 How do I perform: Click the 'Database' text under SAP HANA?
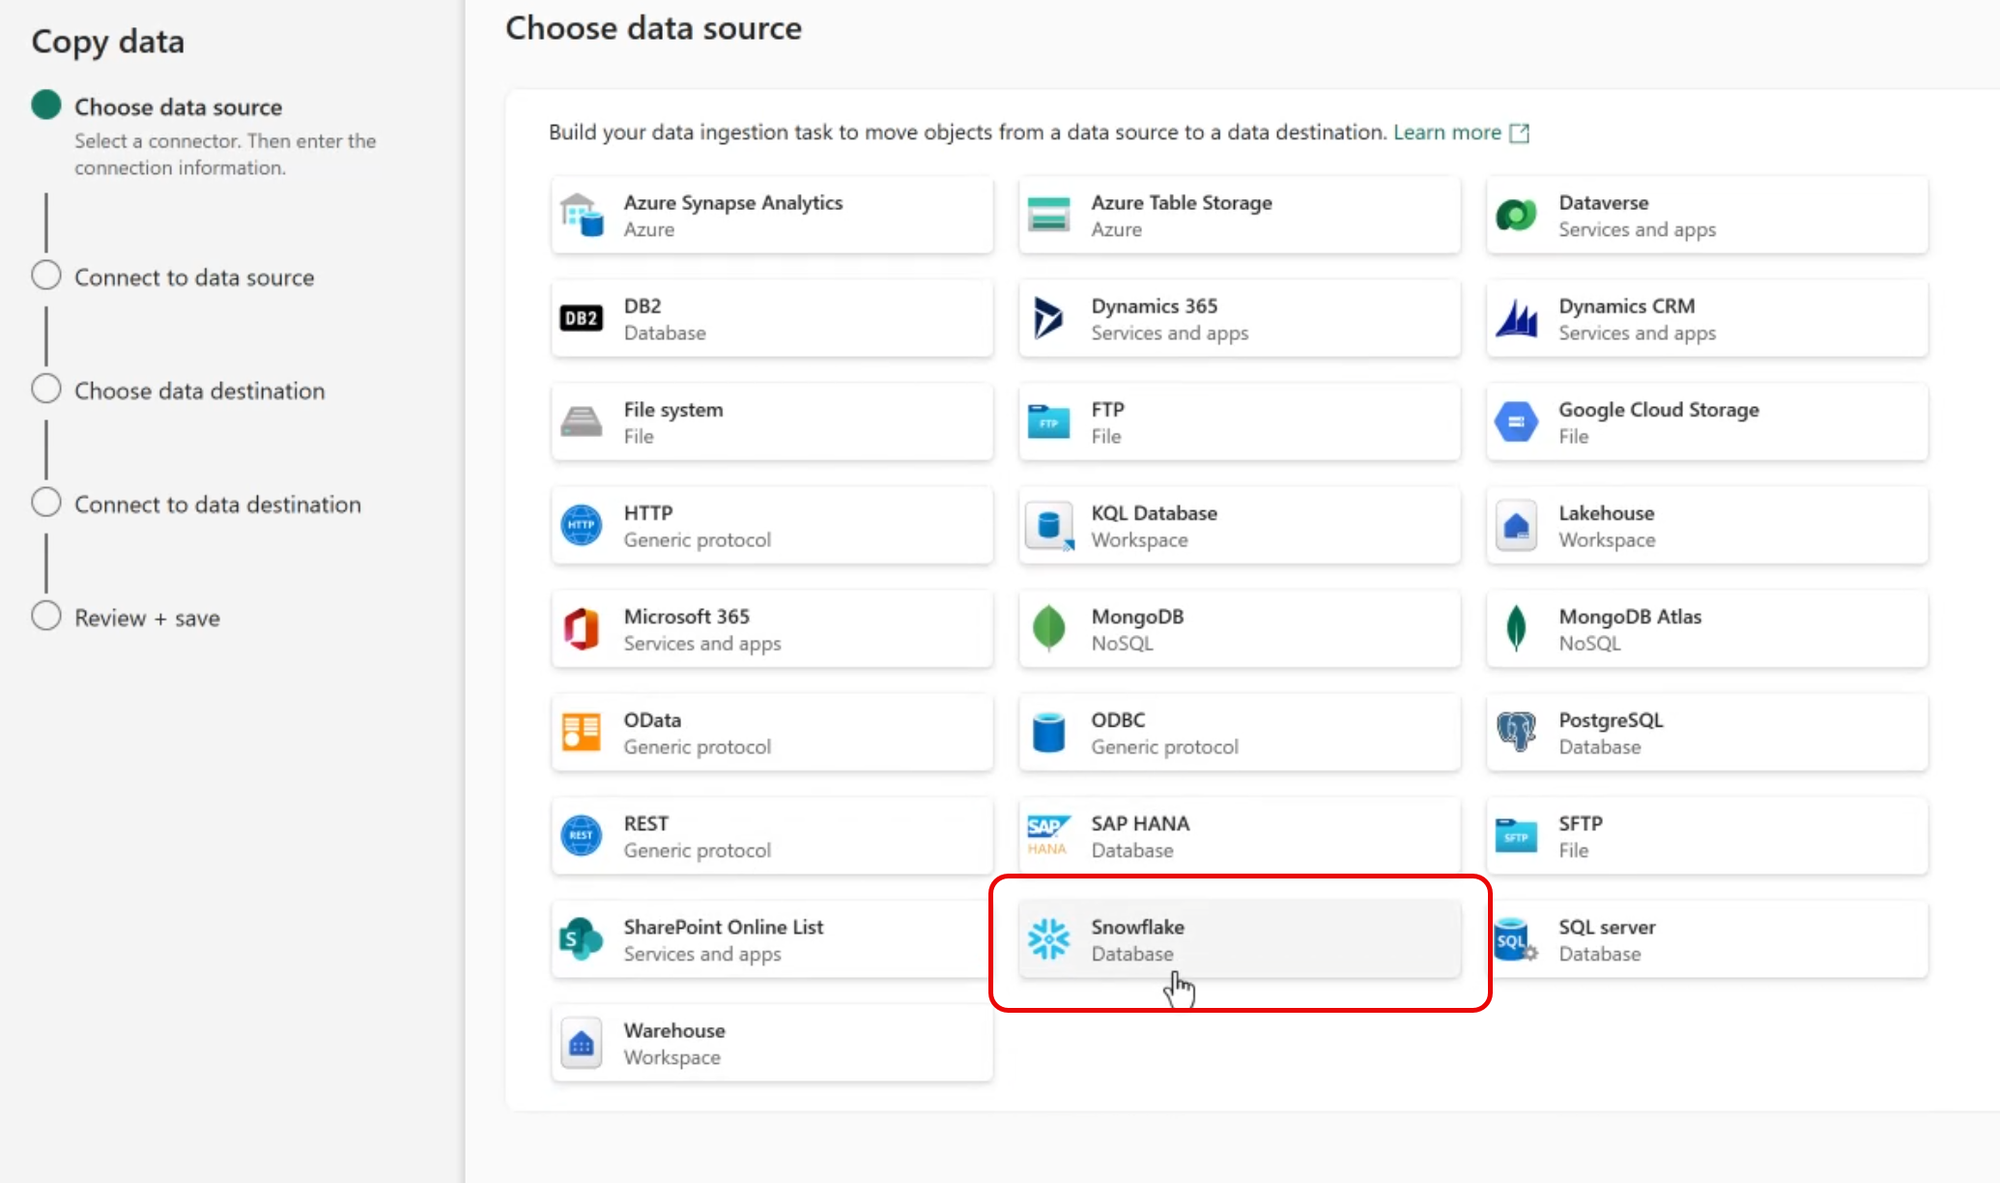tap(1132, 851)
